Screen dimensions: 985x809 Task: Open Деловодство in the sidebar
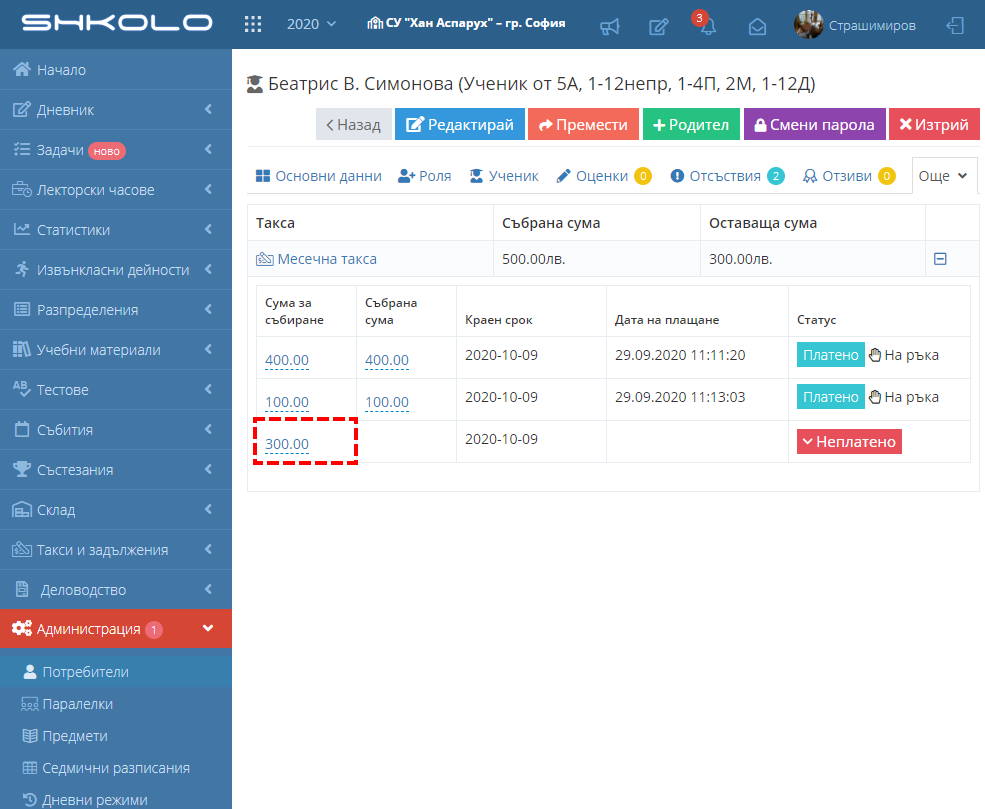tap(116, 590)
